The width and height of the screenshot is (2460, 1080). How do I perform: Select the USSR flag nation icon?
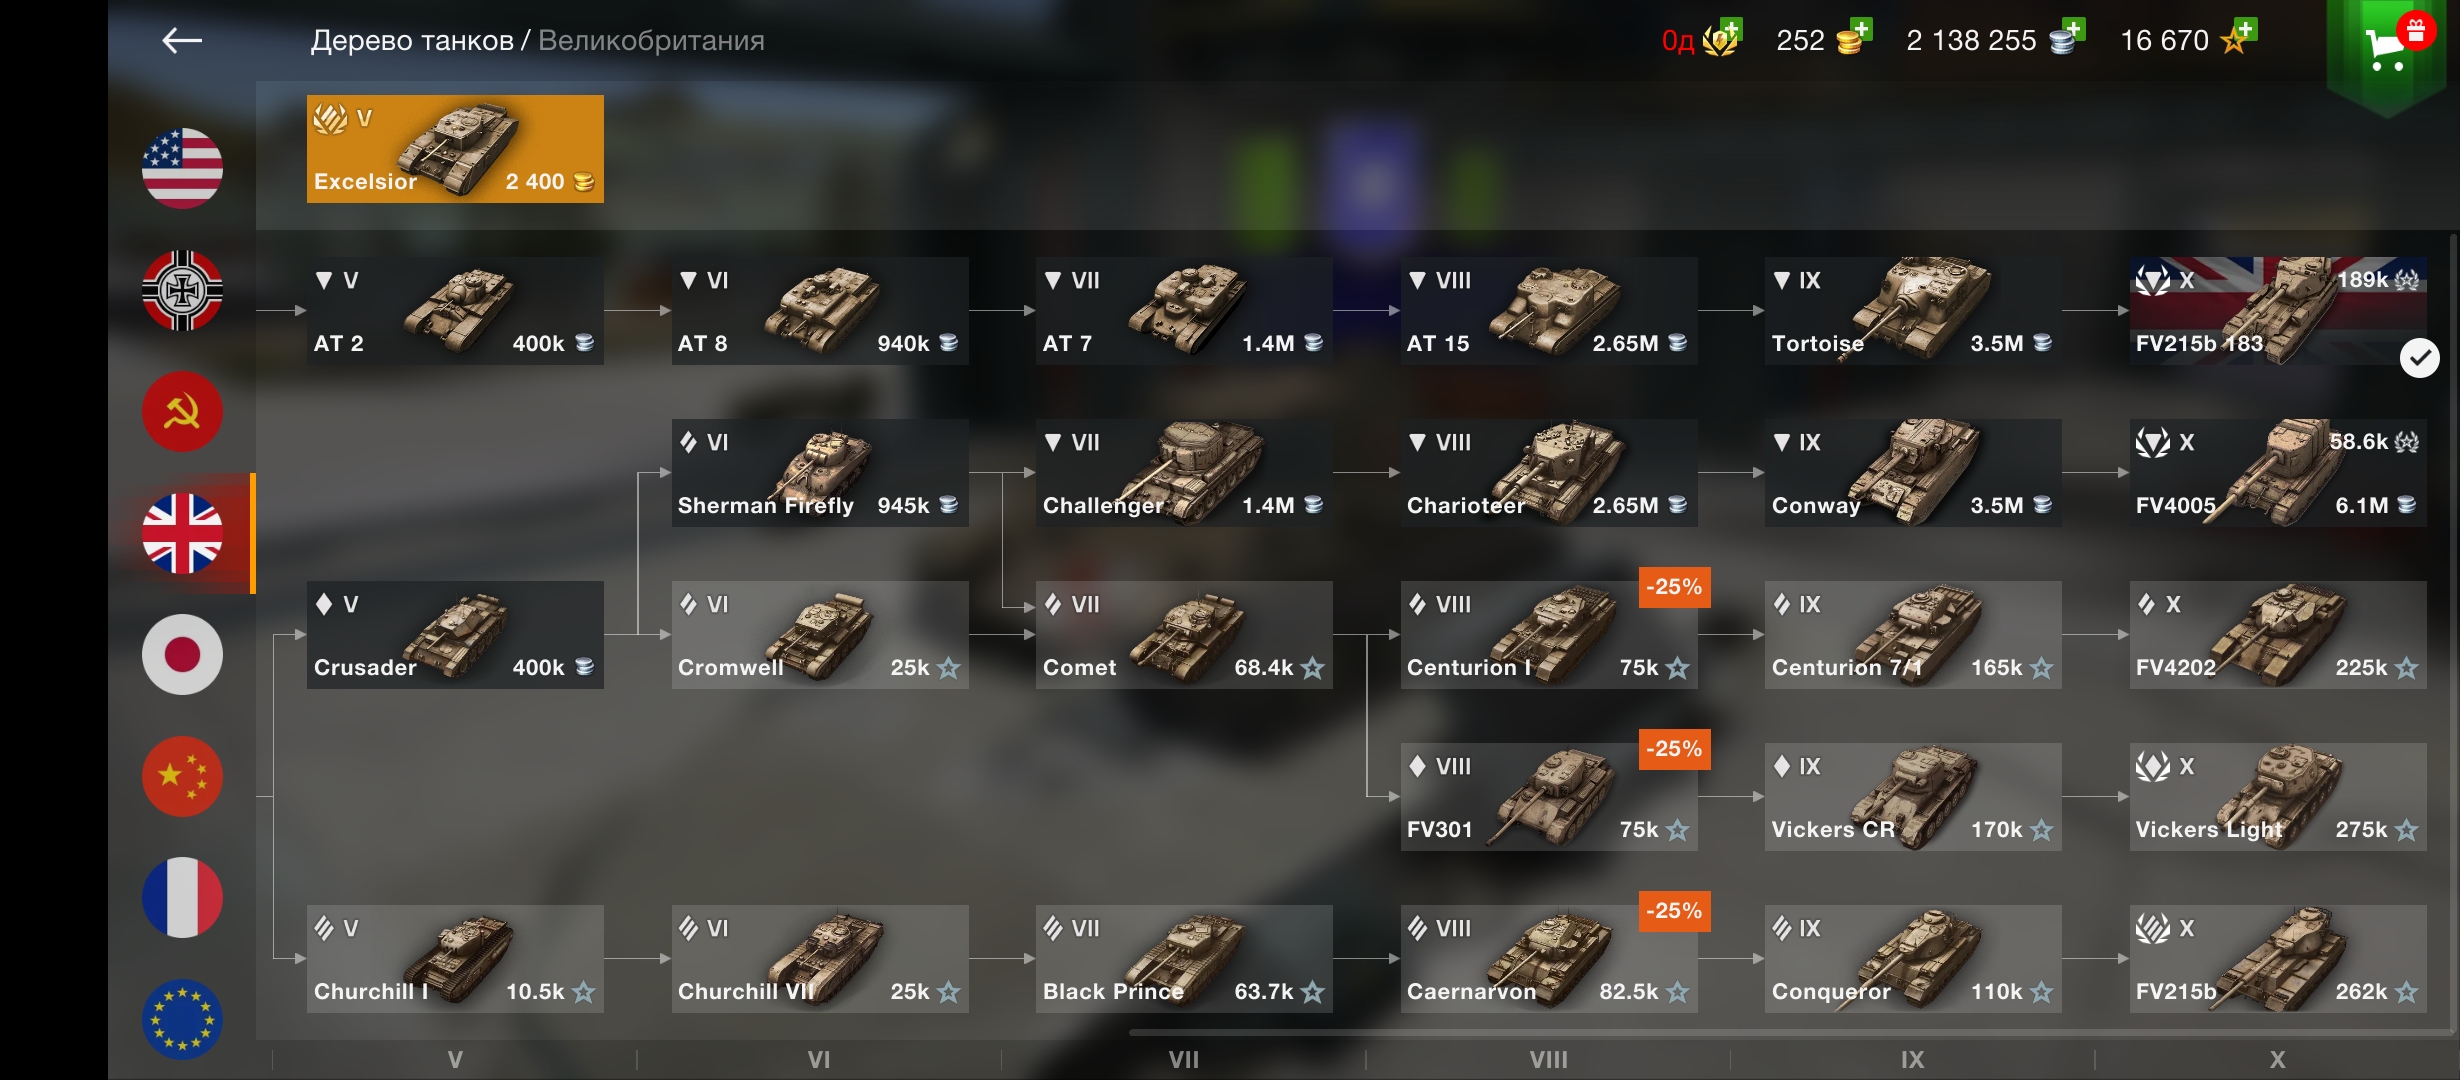[x=182, y=412]
